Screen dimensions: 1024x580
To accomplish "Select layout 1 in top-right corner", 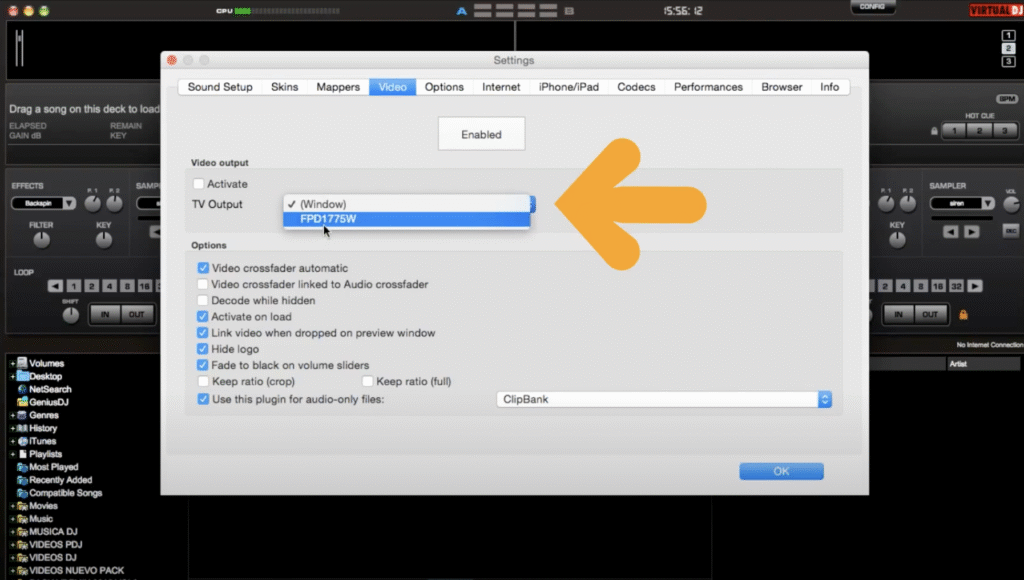I will click(x=1008, y=35).
